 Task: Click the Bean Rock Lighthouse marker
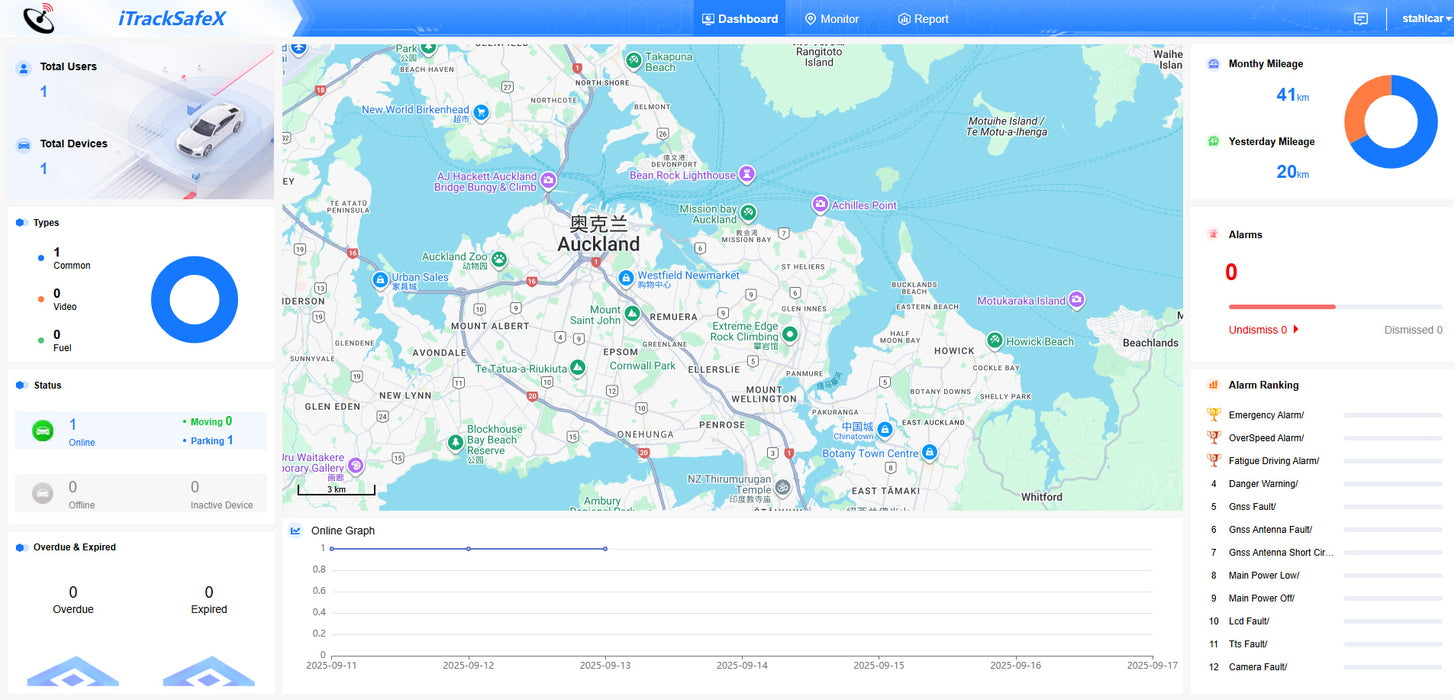coord(746,175)
